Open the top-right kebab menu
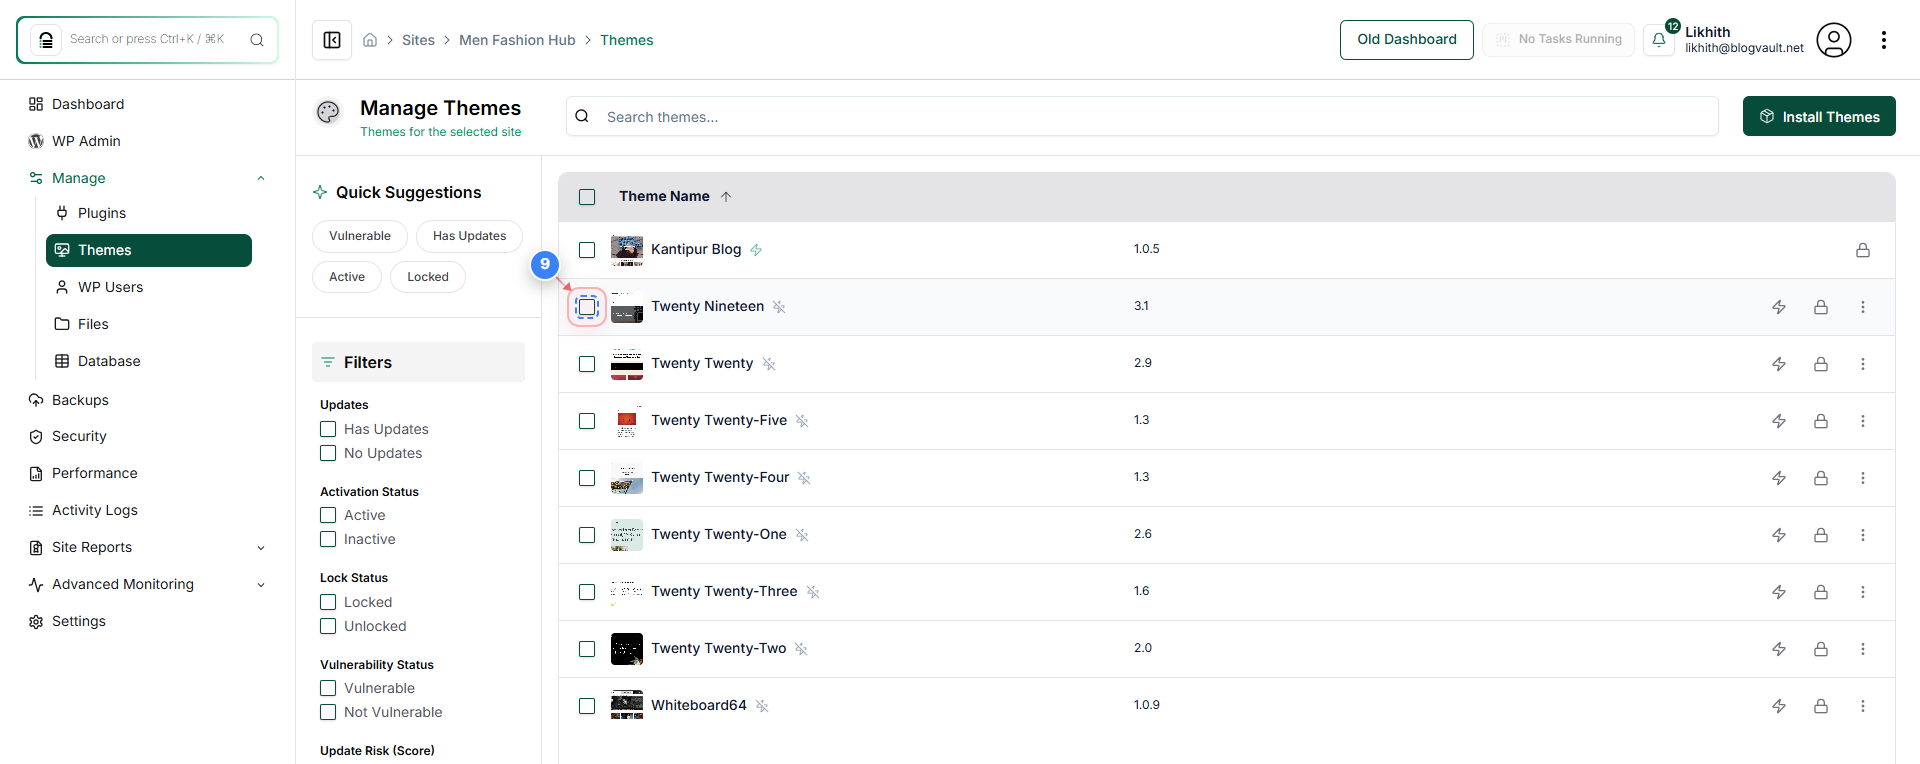1920x764 pixels. 1884,40
